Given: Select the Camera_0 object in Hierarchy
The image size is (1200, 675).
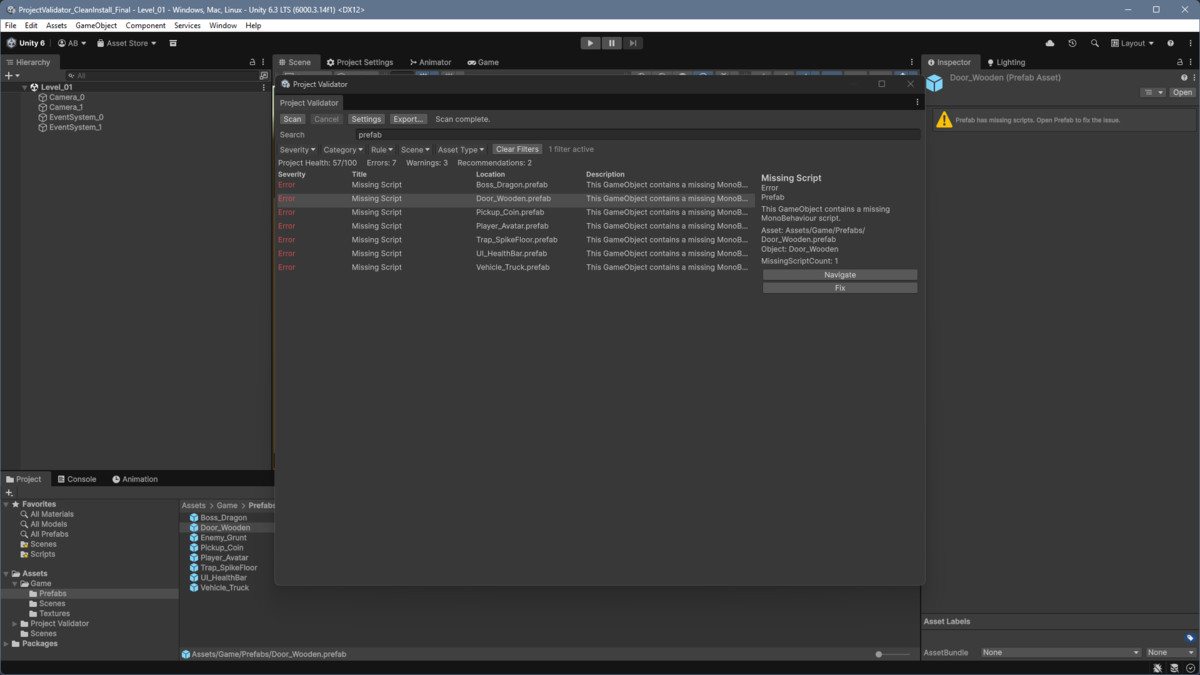Looking at the screenshot, I should pos(66,97).
